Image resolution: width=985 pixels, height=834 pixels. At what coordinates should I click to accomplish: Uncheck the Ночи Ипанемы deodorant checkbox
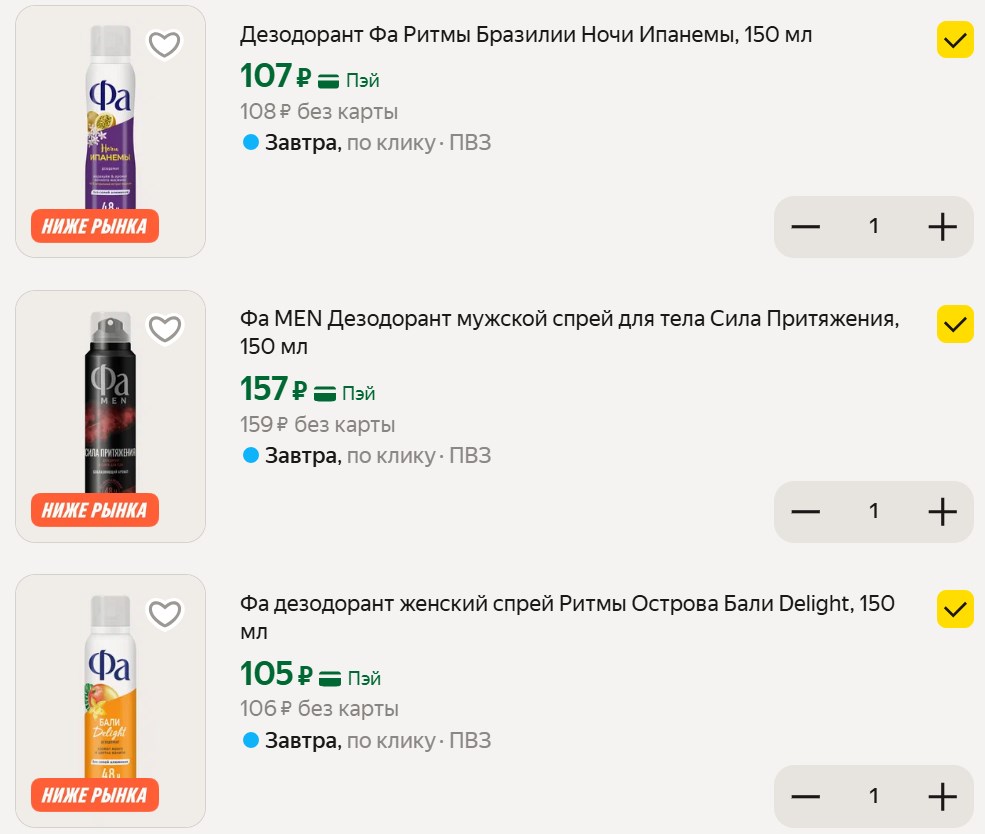coord(955,41)
